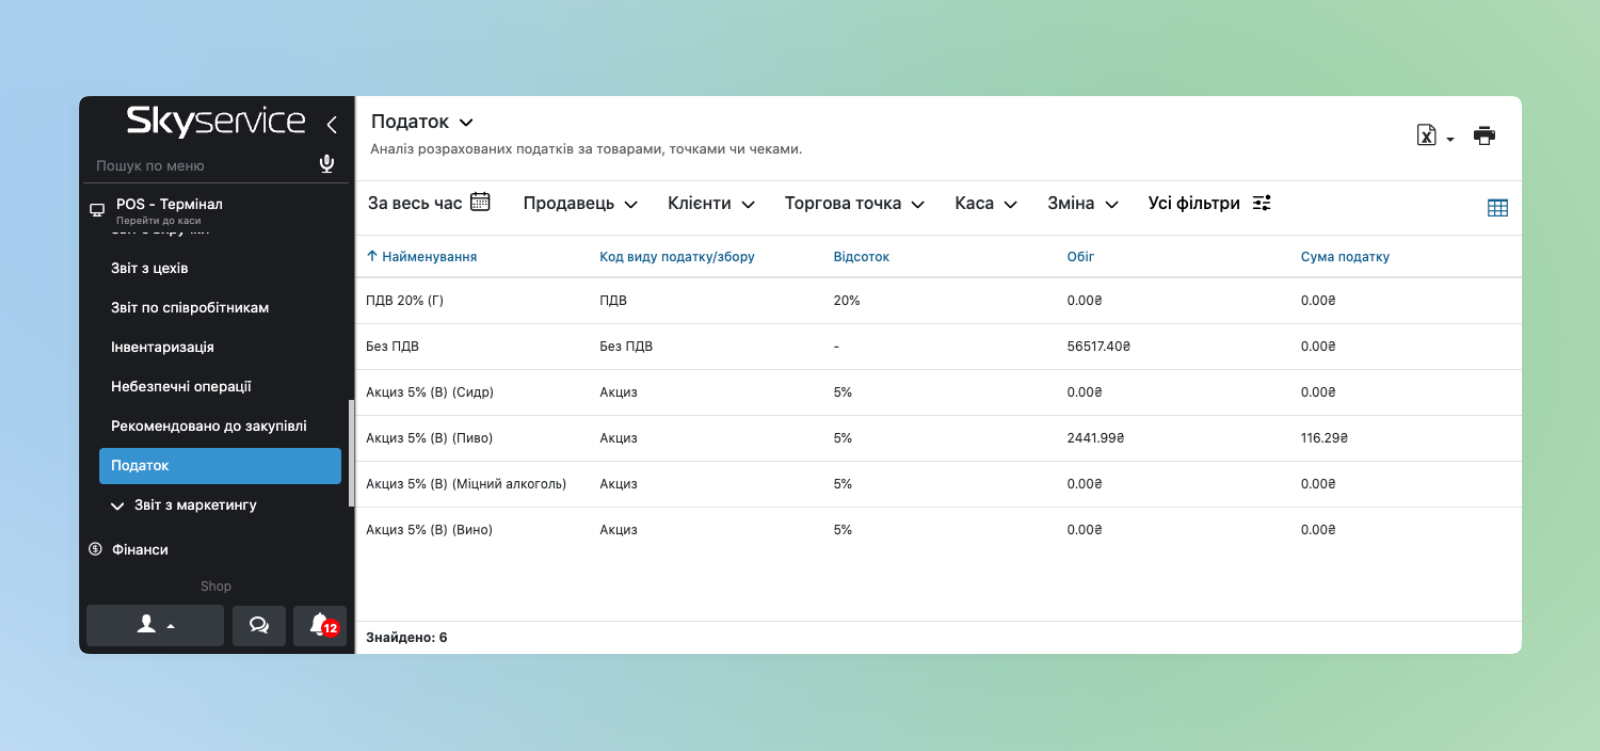Open the calendar date range picker
The width and height of the screenshot is (1600, 751).
click(x=480, y=202)
